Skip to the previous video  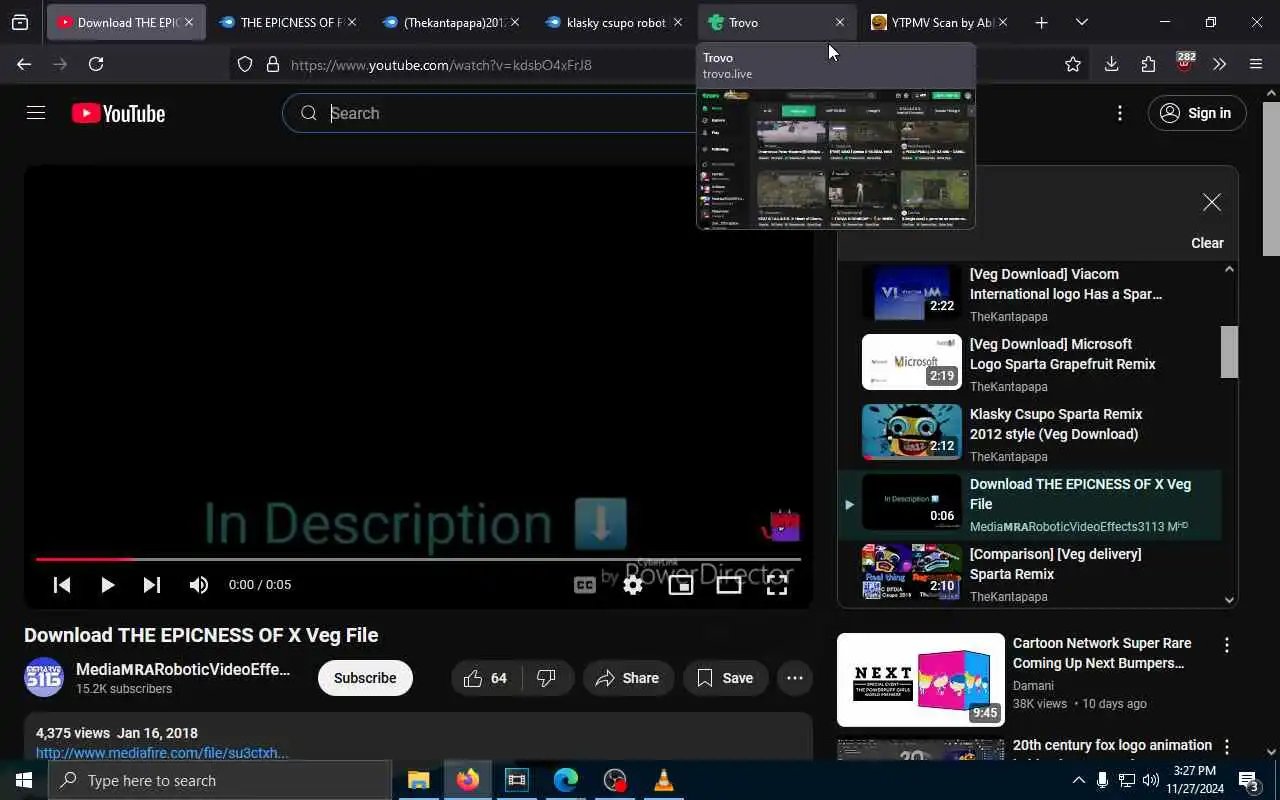tap(62, 585)
